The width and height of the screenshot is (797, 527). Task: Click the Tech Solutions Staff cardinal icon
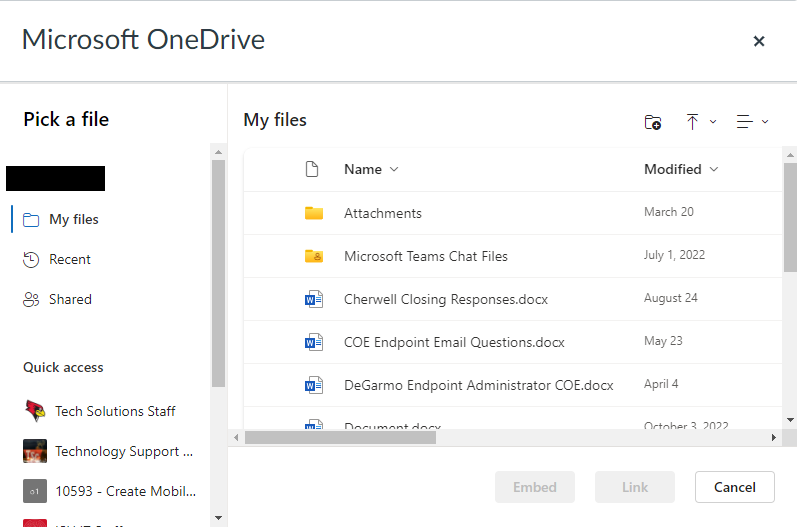click(35, 411)
